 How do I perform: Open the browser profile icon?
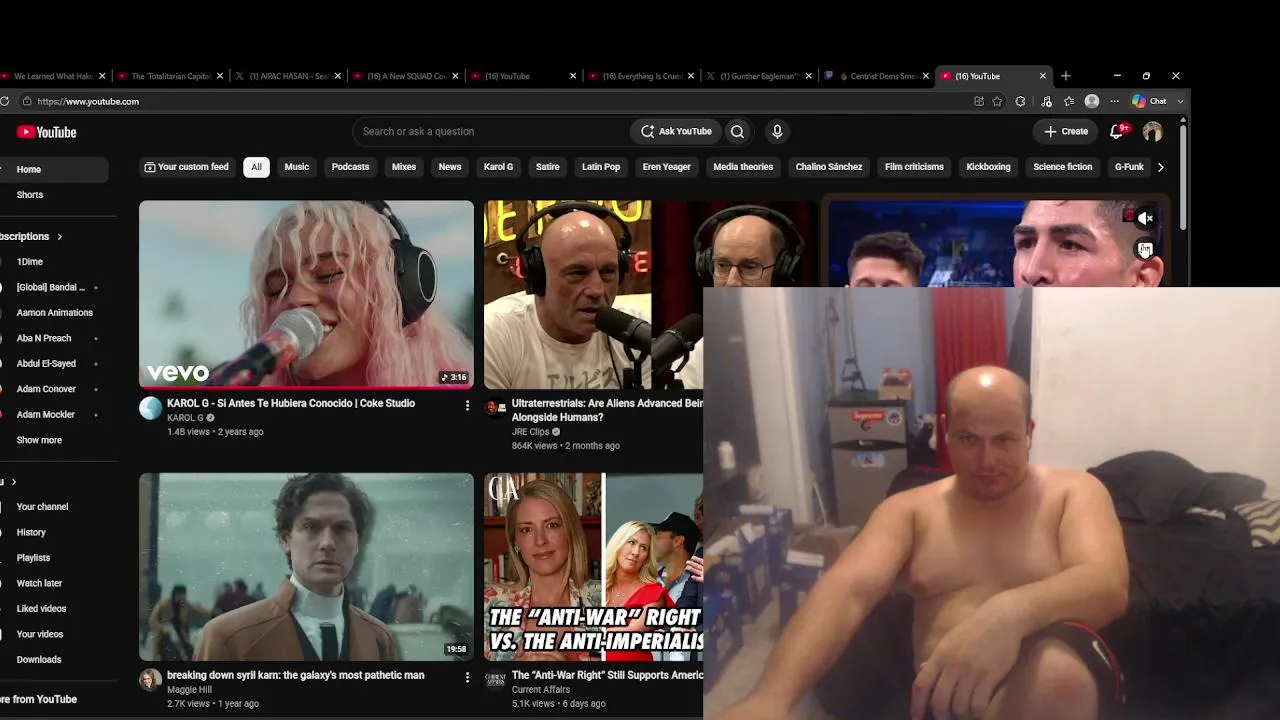pos(1092,101)
